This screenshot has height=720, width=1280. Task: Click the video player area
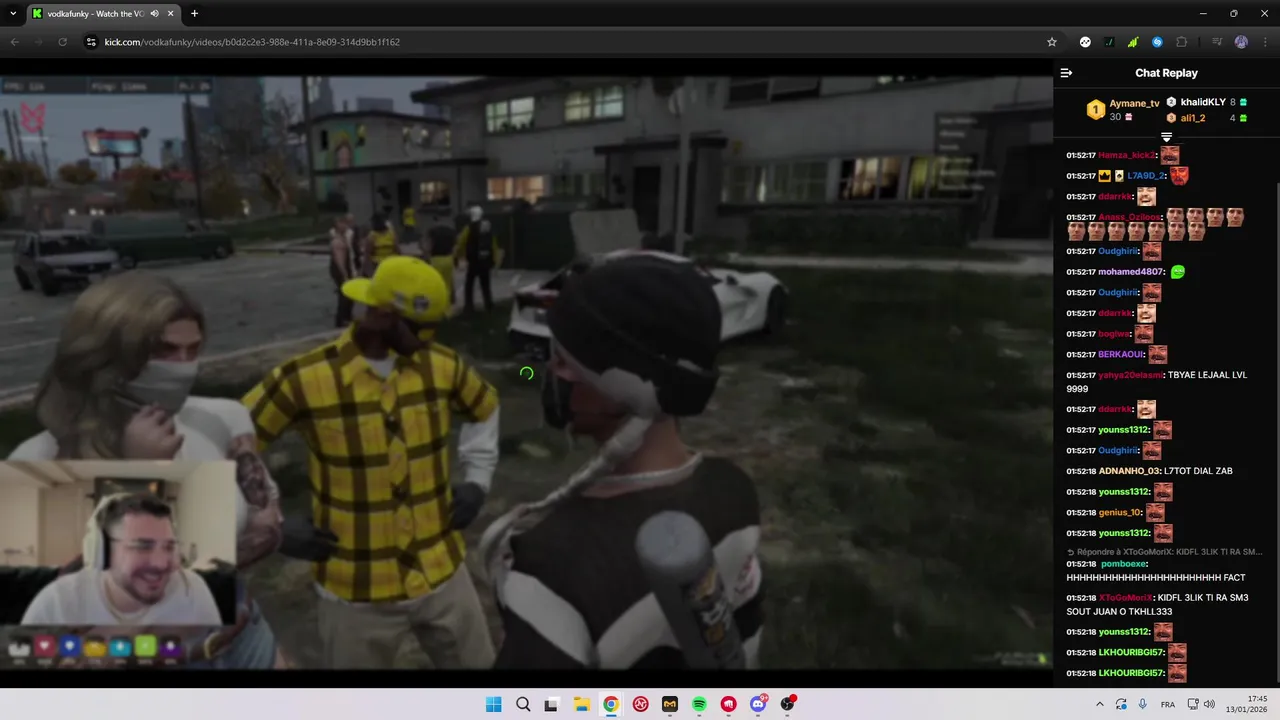tap(526, 372)
